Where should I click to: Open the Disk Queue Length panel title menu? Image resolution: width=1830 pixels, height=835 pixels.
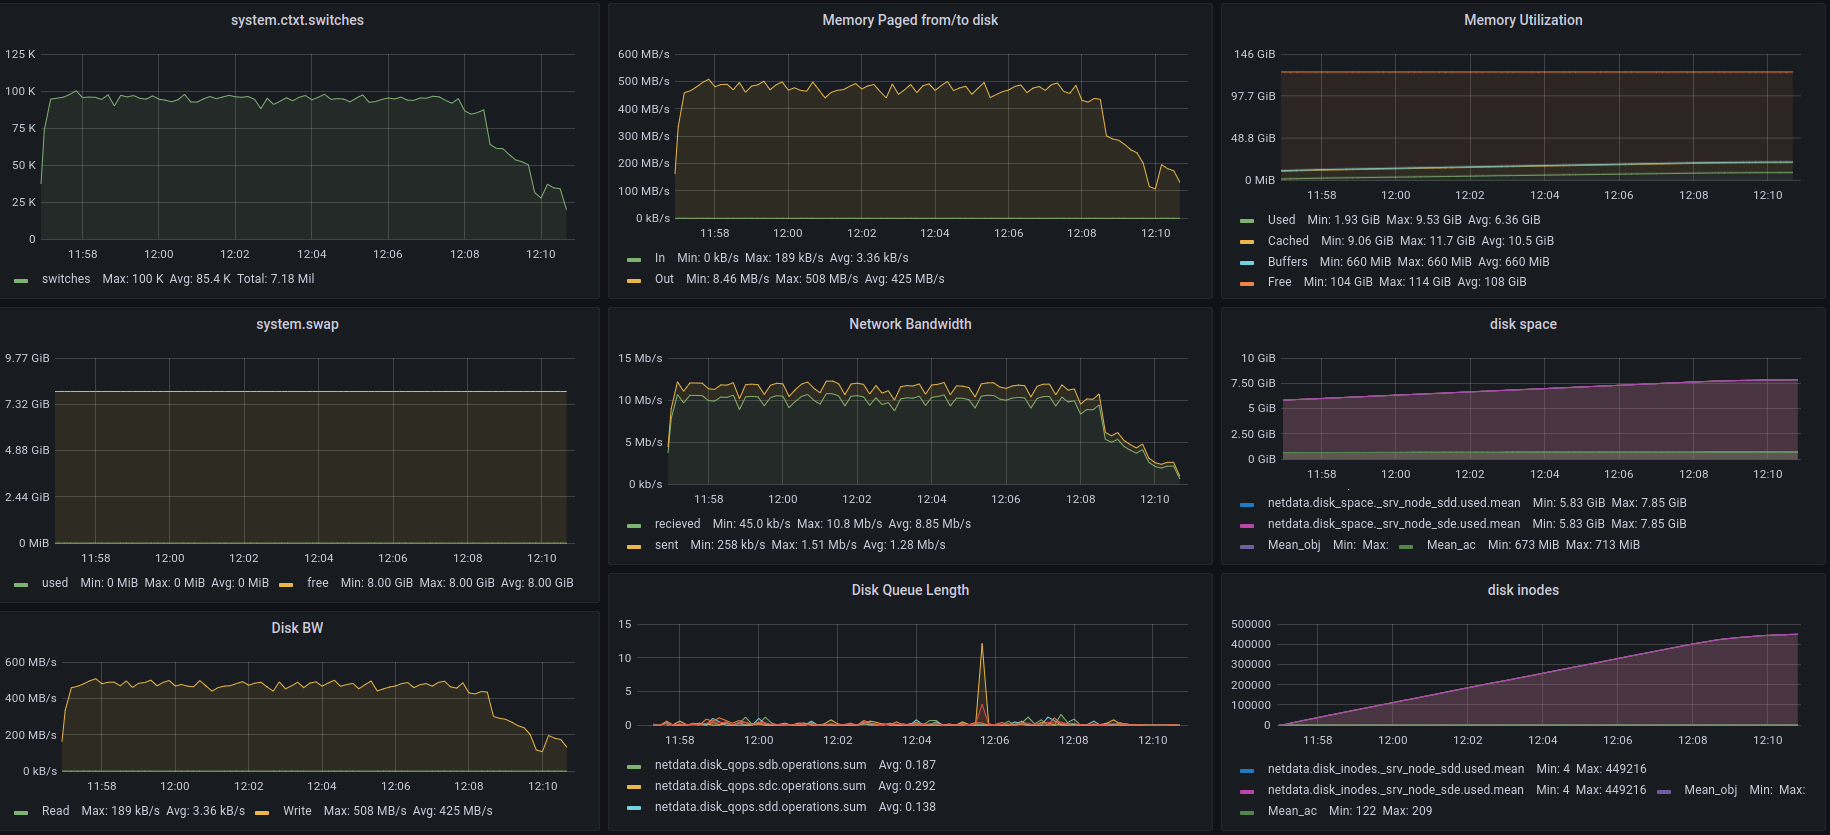click(909, 590)
